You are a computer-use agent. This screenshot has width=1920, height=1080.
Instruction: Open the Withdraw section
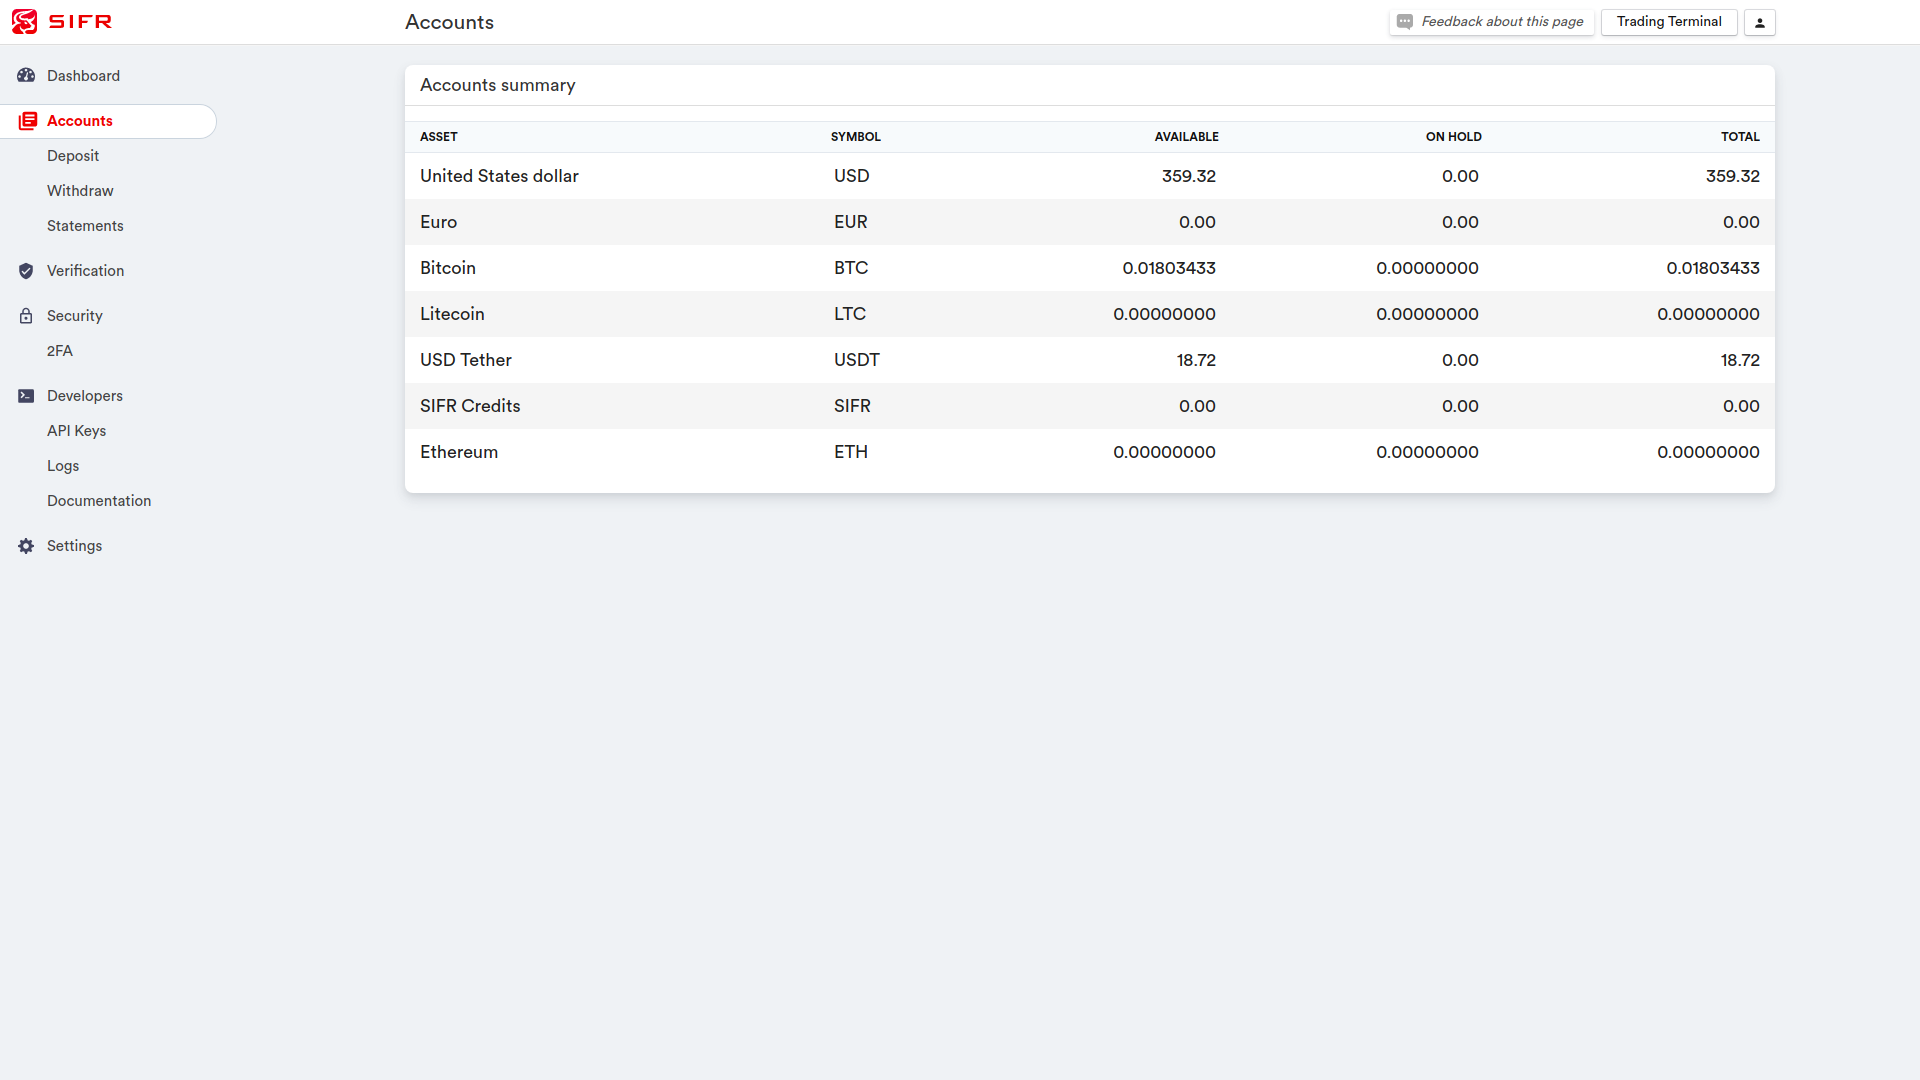(80, 191)
